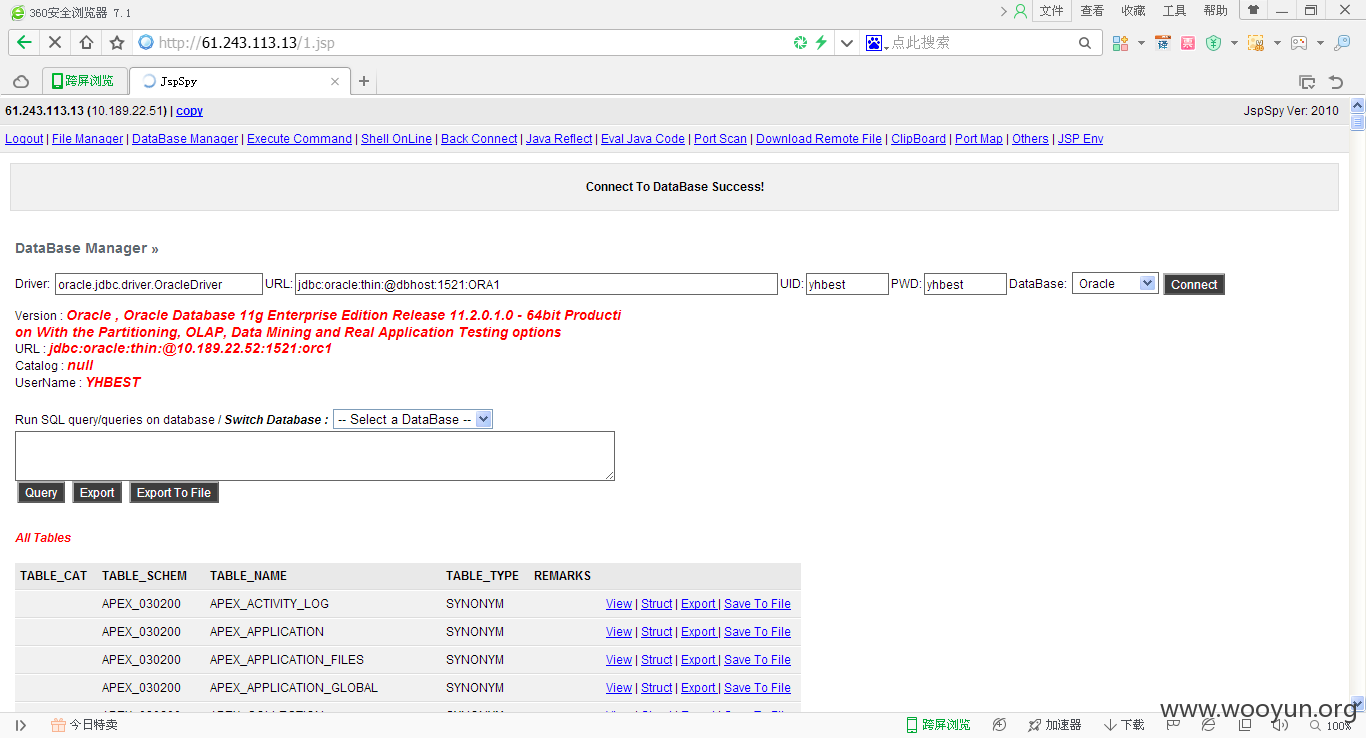Click the search magnifier in search box
Screen dimensions: 1366x738
(x=1085, y=43)
